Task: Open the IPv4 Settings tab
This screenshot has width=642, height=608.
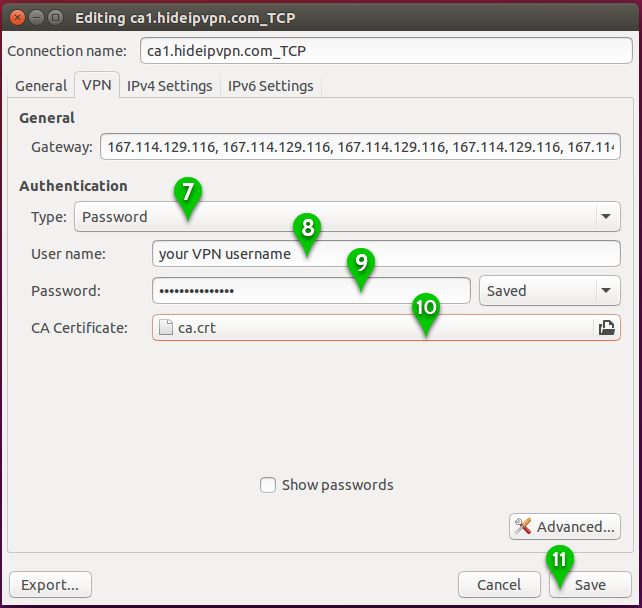Action: click(170, 86)
